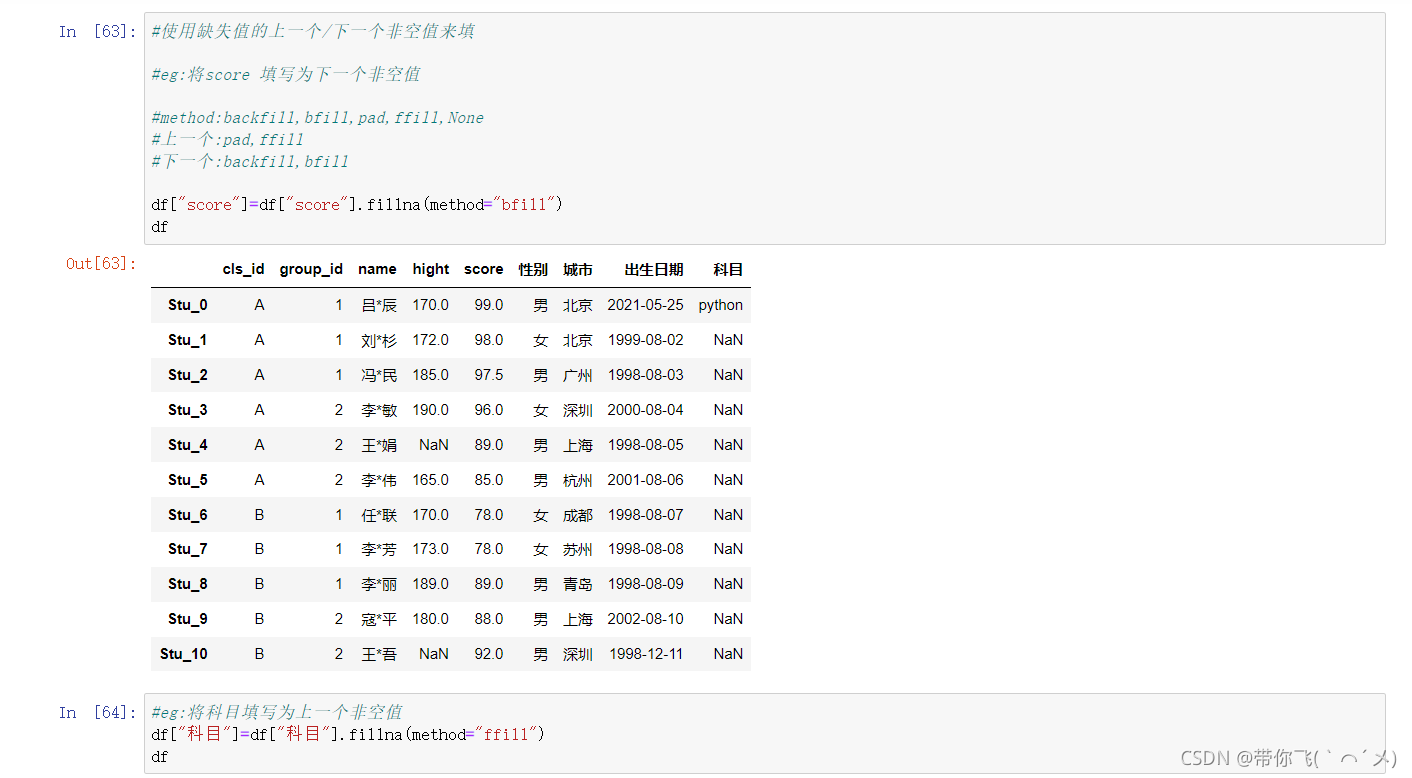This screenshot has width=1412, height=778.
Task: Select the Stu_1 row index
Action: click(188, 340)
